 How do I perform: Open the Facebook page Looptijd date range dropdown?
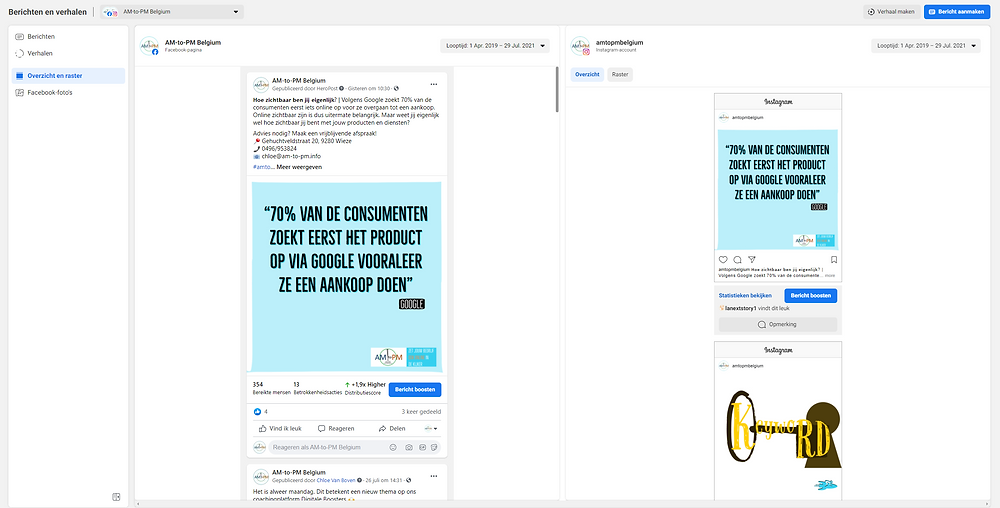coord(494,46)
